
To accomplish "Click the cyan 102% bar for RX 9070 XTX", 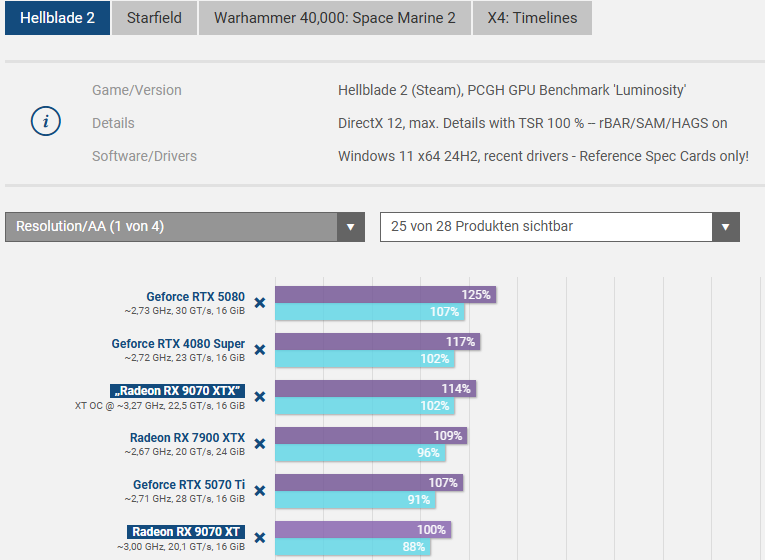I will pos(365,406).
